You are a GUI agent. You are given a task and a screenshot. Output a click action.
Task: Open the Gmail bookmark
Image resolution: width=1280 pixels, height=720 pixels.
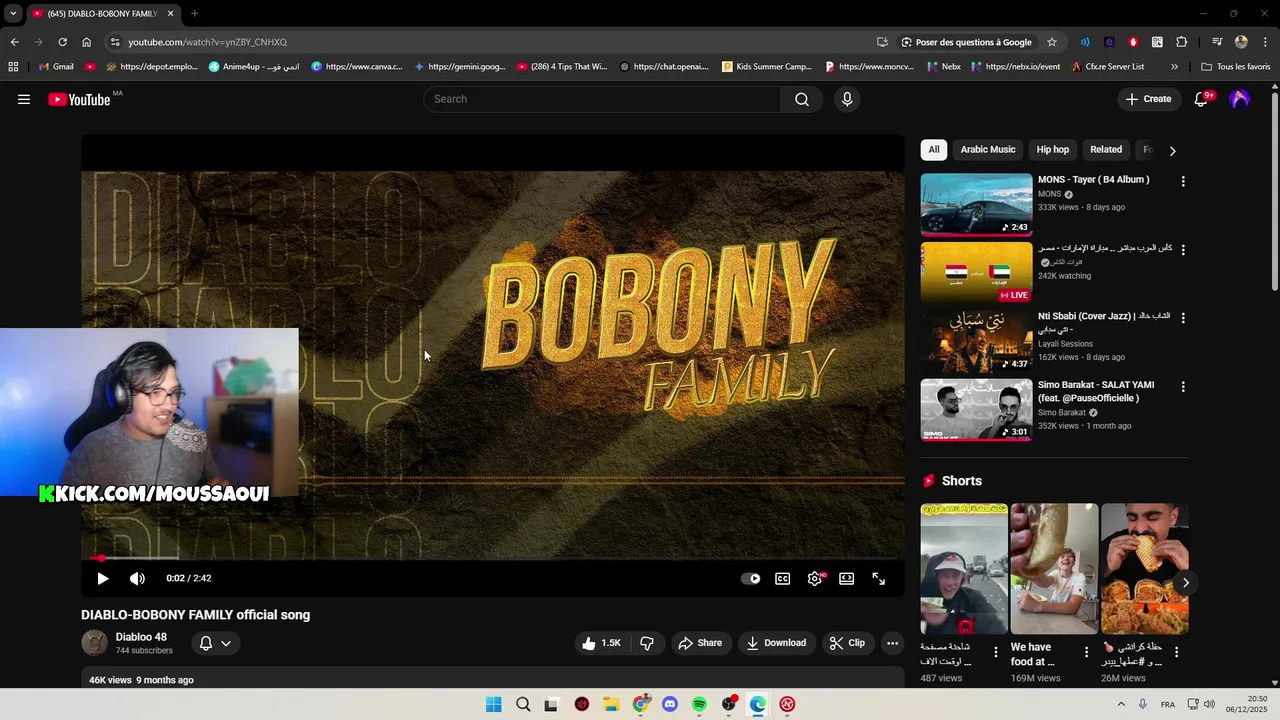click(x=55, y=67)
